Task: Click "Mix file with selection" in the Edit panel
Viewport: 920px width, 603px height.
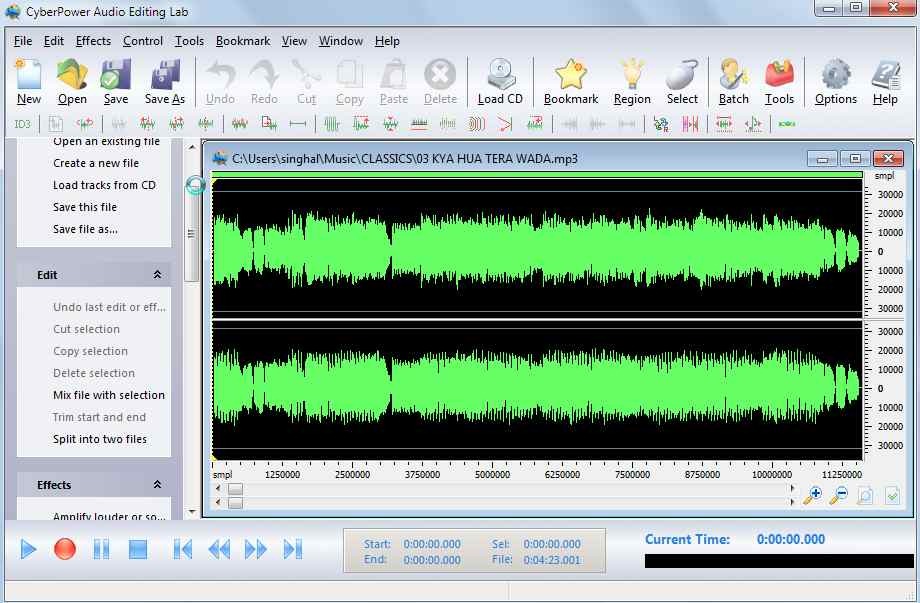Action: tap(109, 395)
